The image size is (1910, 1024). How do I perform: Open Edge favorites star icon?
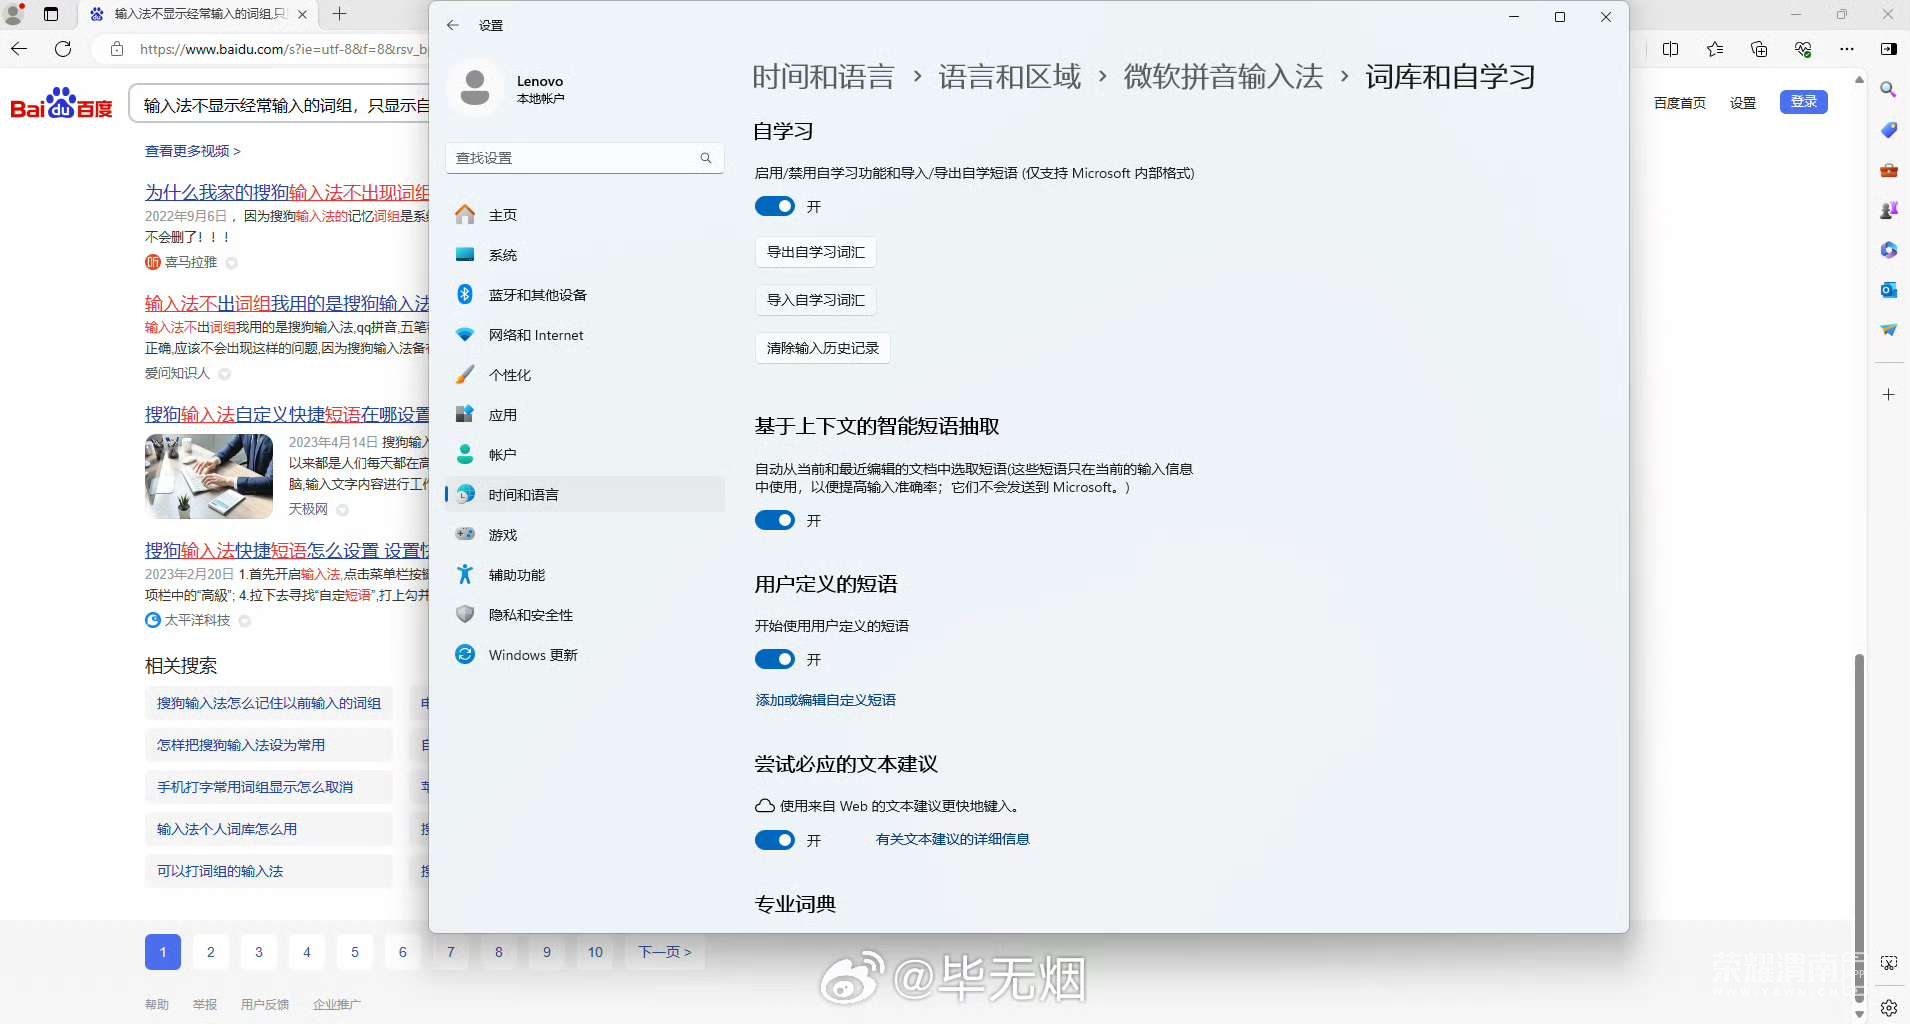(x=1715, y=49)
